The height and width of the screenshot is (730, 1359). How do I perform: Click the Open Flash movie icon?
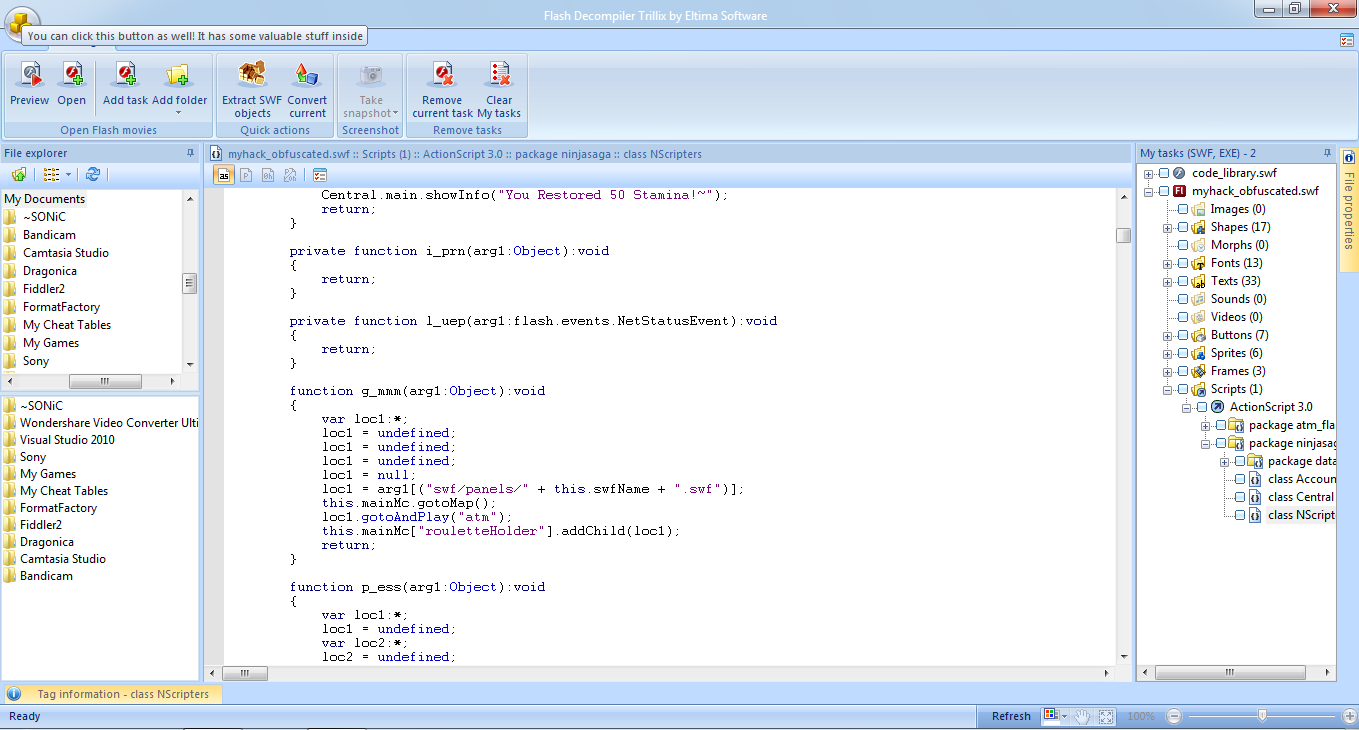tap(72, 74)
